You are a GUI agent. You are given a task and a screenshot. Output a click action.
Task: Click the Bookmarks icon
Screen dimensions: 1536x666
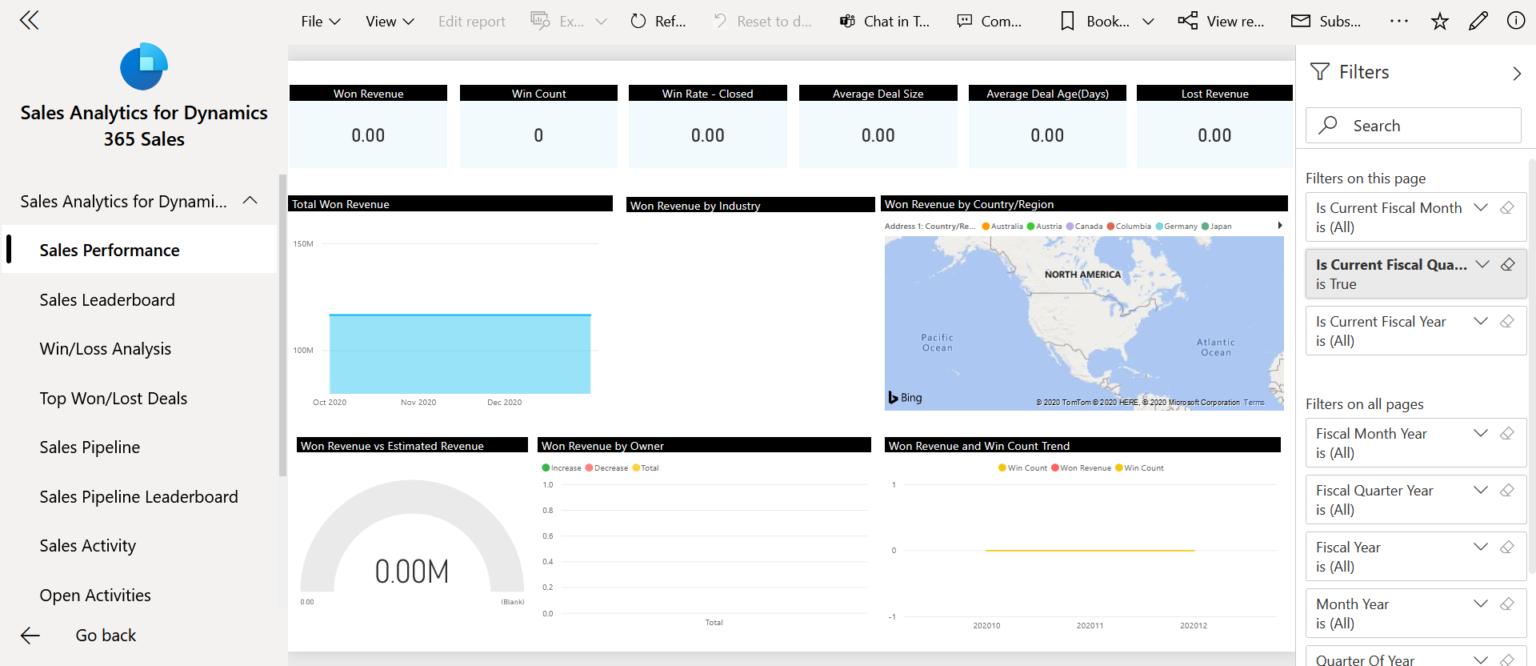point(1067,21)
